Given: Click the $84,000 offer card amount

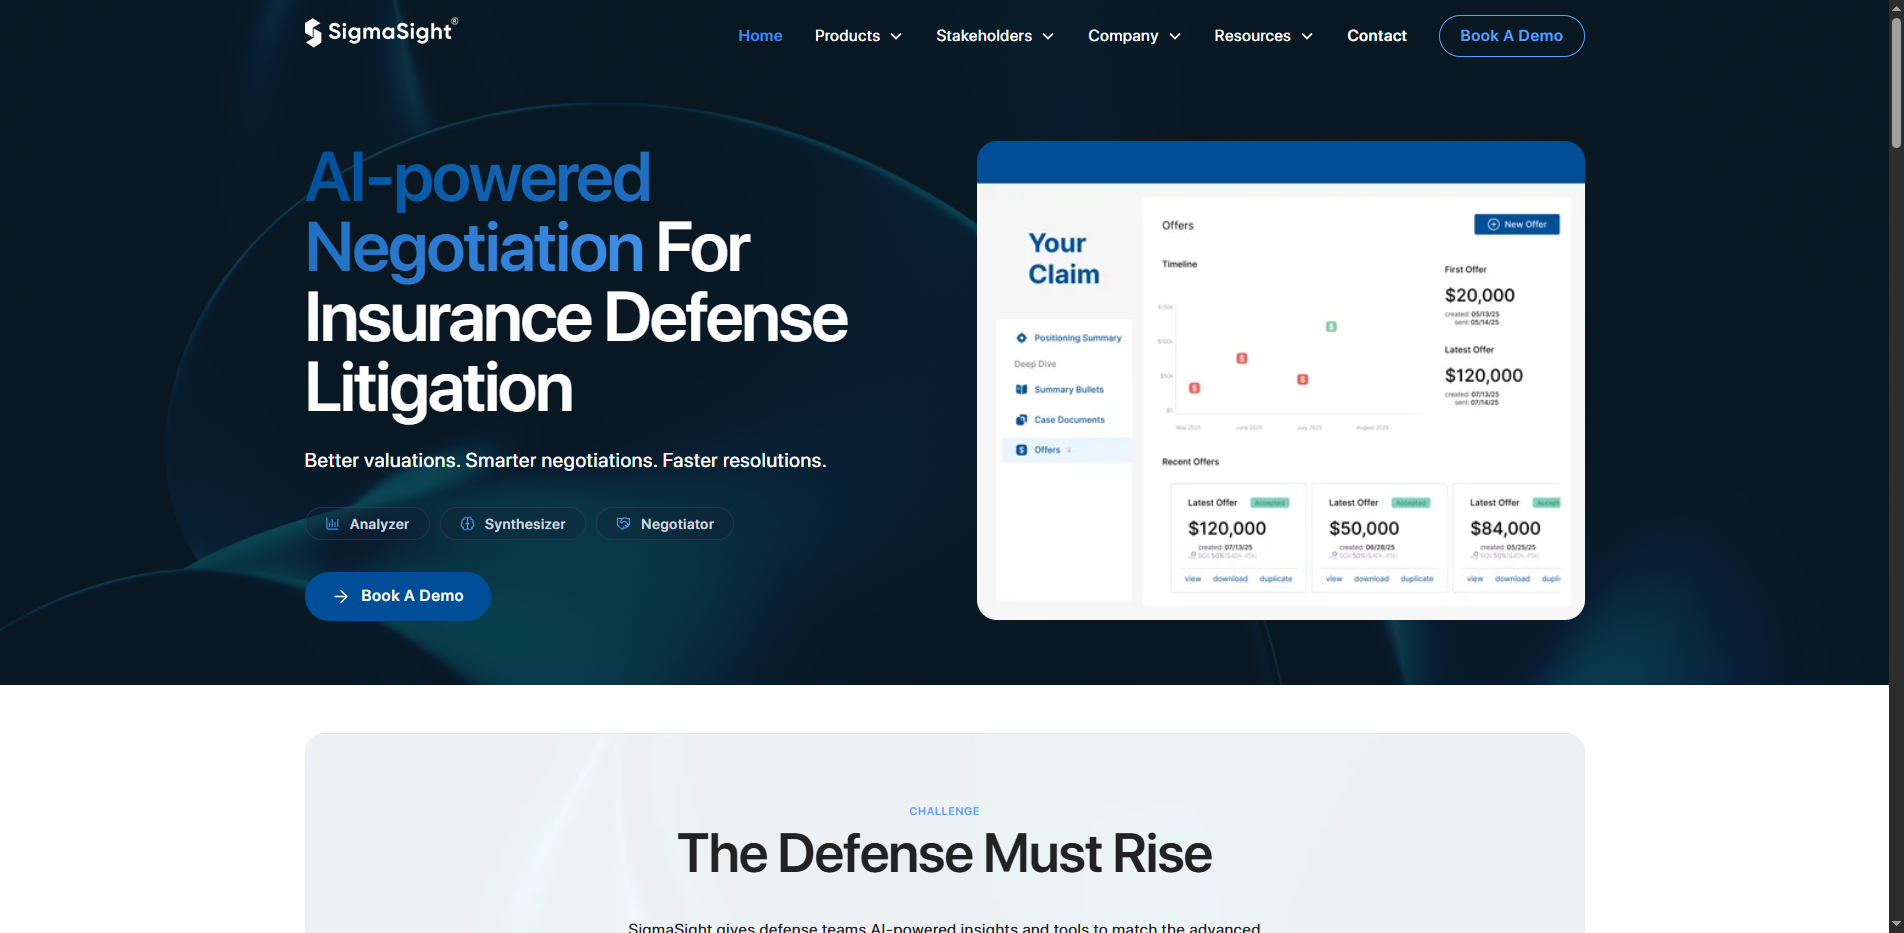Looking at the screenshot, I should tap(1505, 529).
